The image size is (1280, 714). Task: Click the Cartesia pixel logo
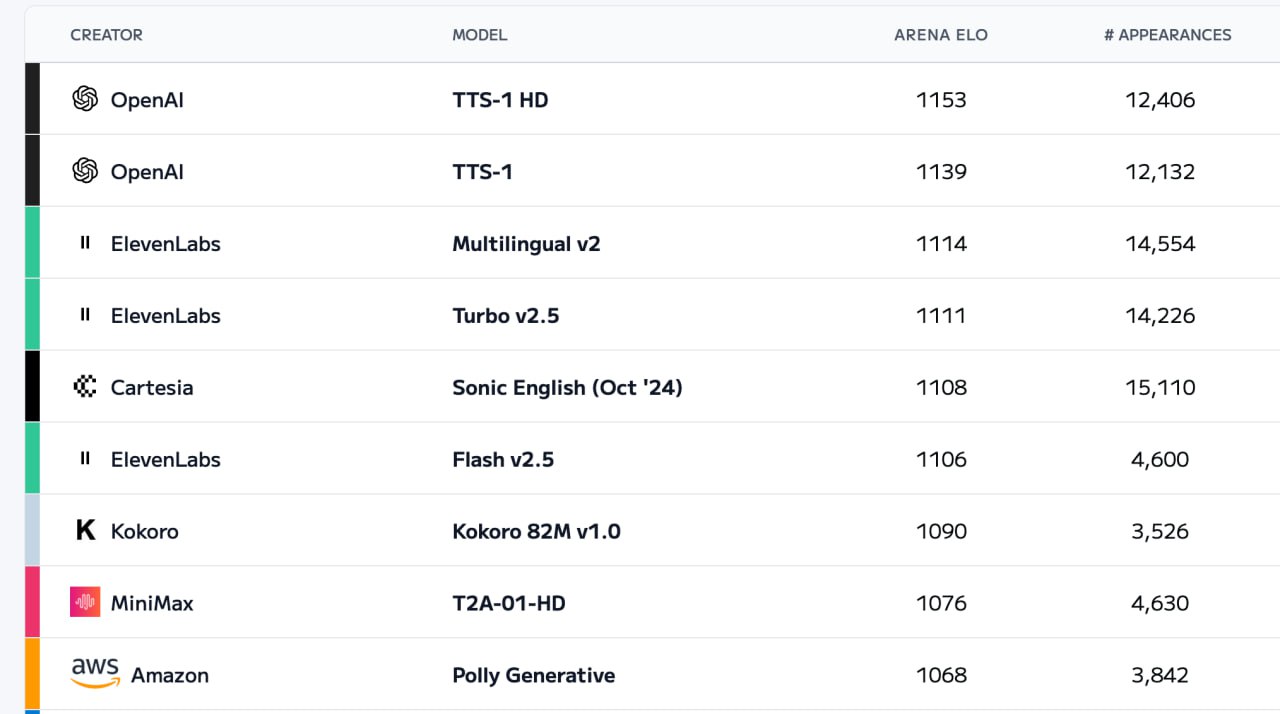tap(85, 387)
